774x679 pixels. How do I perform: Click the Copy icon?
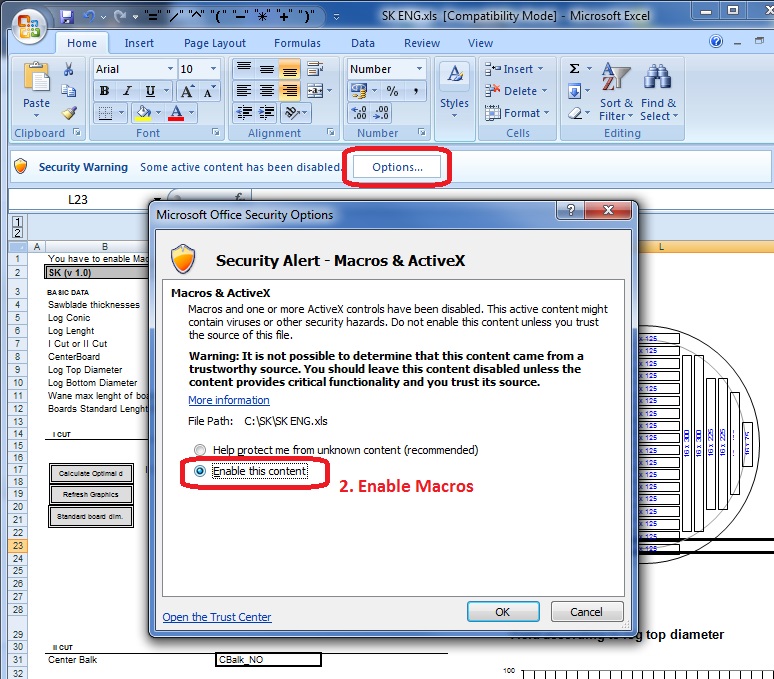pos(69,91)
